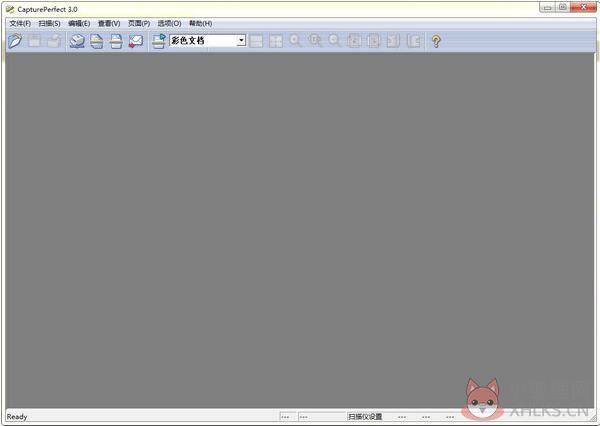Image resolution: width=600 pixels, height=426 pixels.
Task: Close the CapturePerfect window
Action: click(583, 7)
